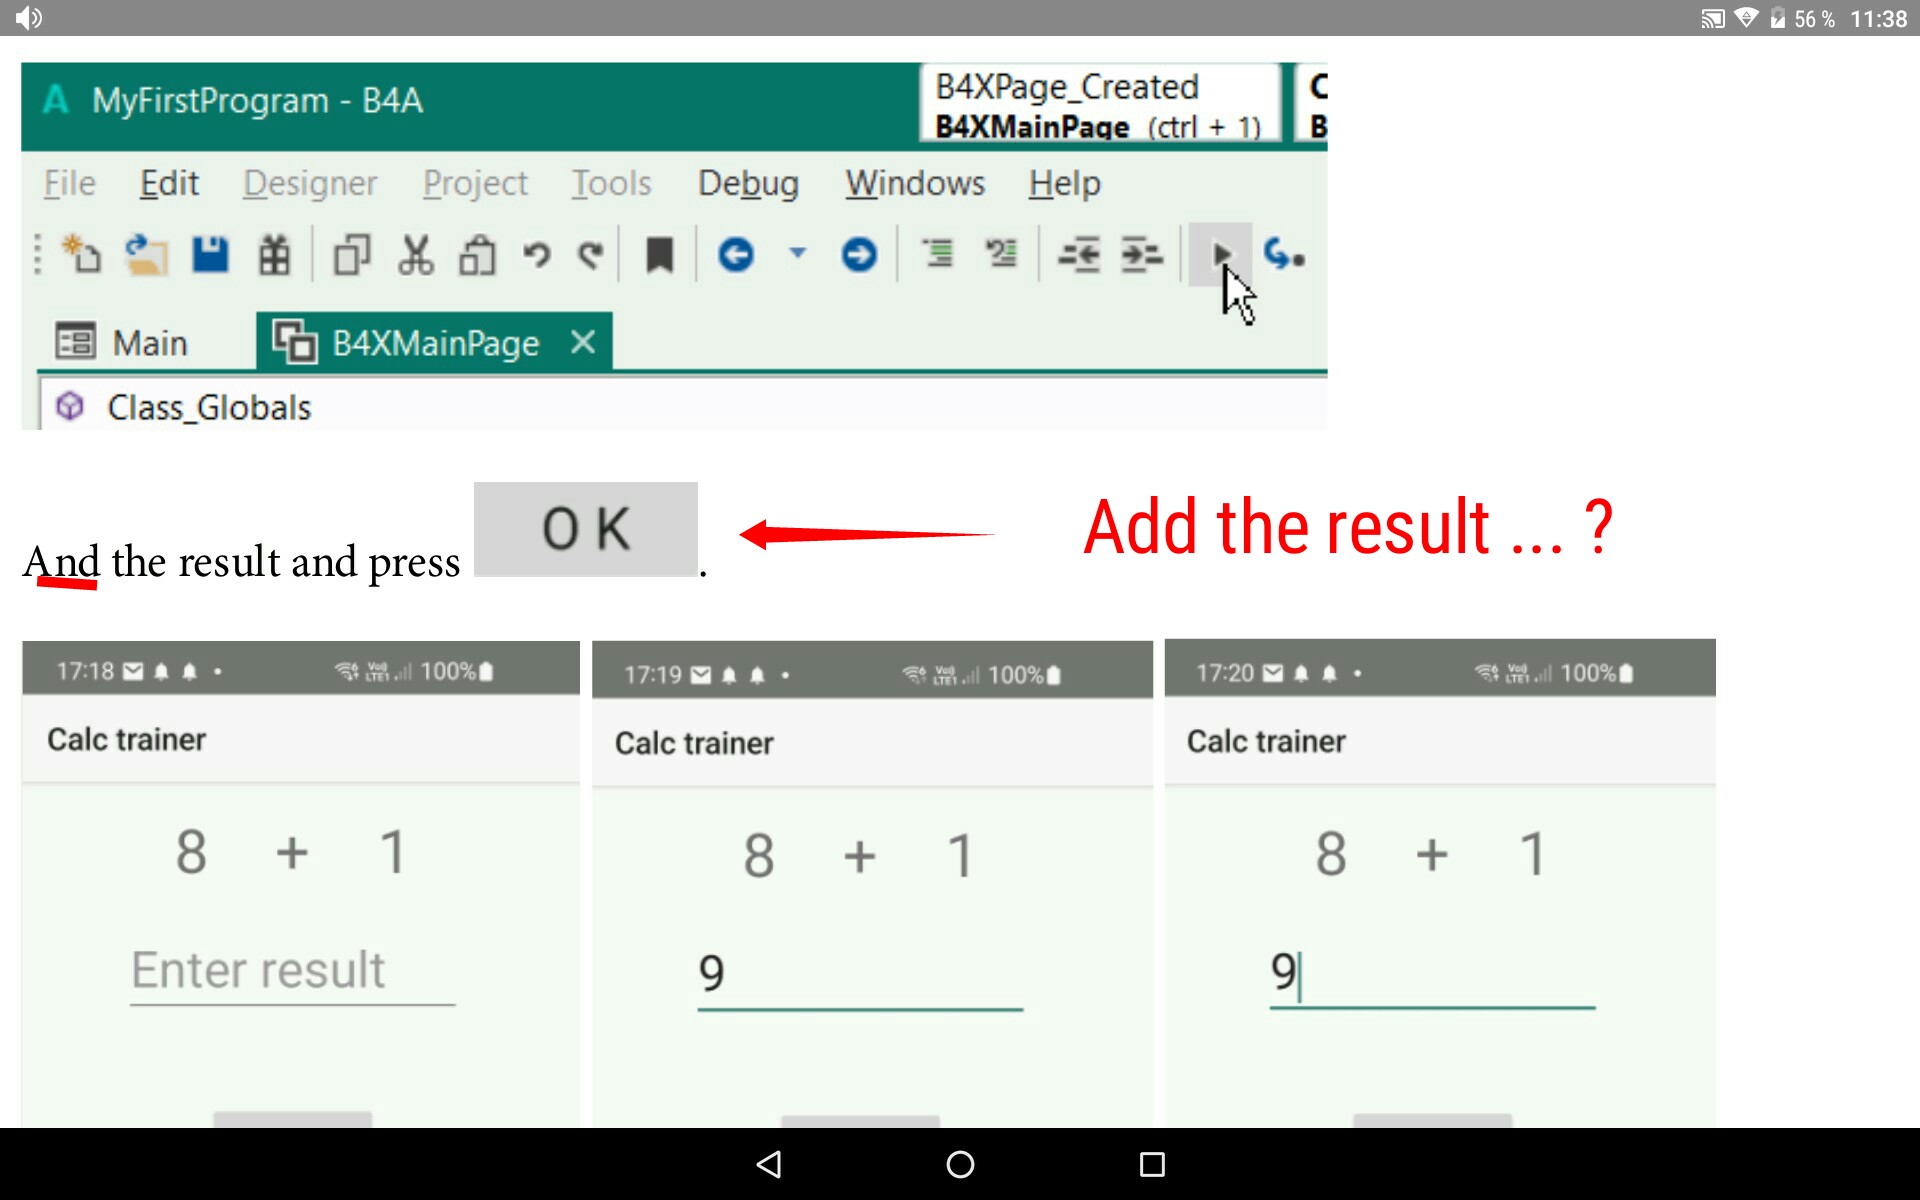This screenshot has height=1200, width=1920.
Task: Click the Enter result input field
Action: [292, 970]
